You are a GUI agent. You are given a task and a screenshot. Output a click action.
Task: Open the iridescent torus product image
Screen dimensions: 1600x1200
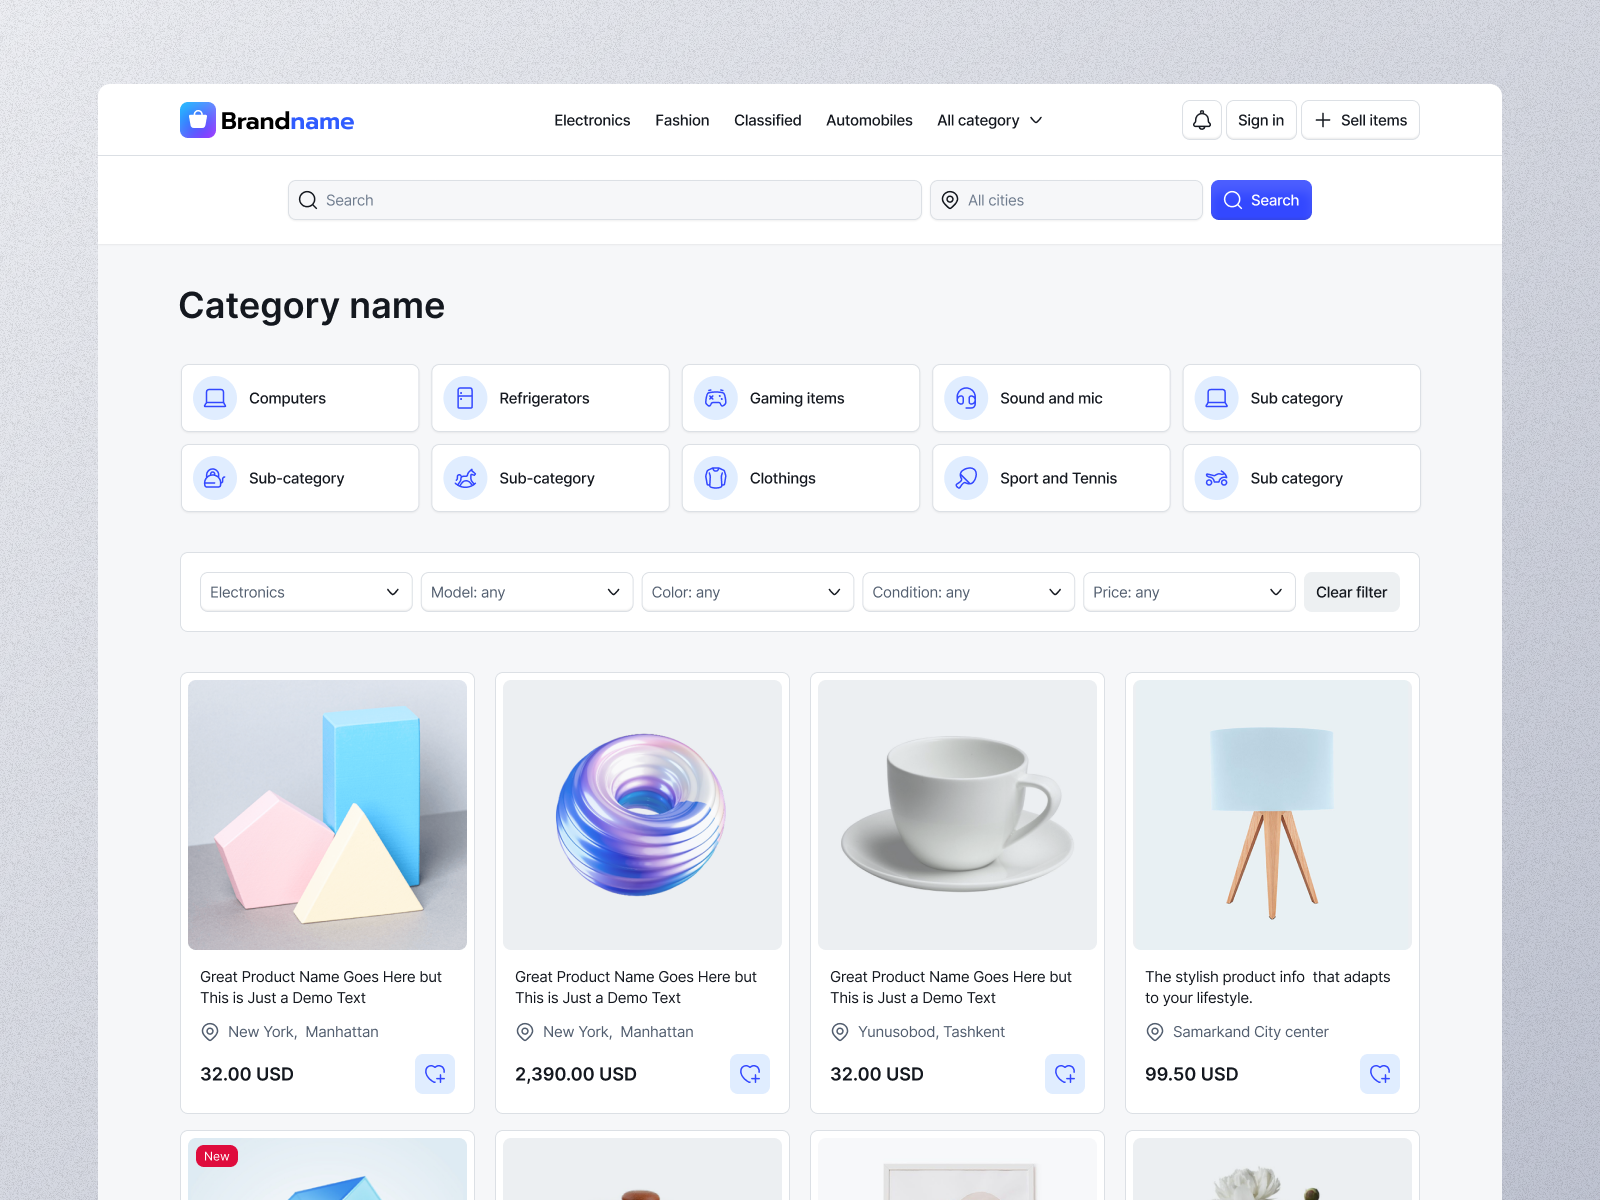click(642, 815)
